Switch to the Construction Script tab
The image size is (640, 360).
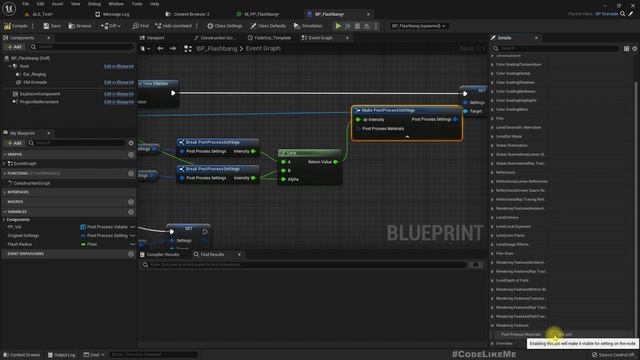tap(215, 38)
